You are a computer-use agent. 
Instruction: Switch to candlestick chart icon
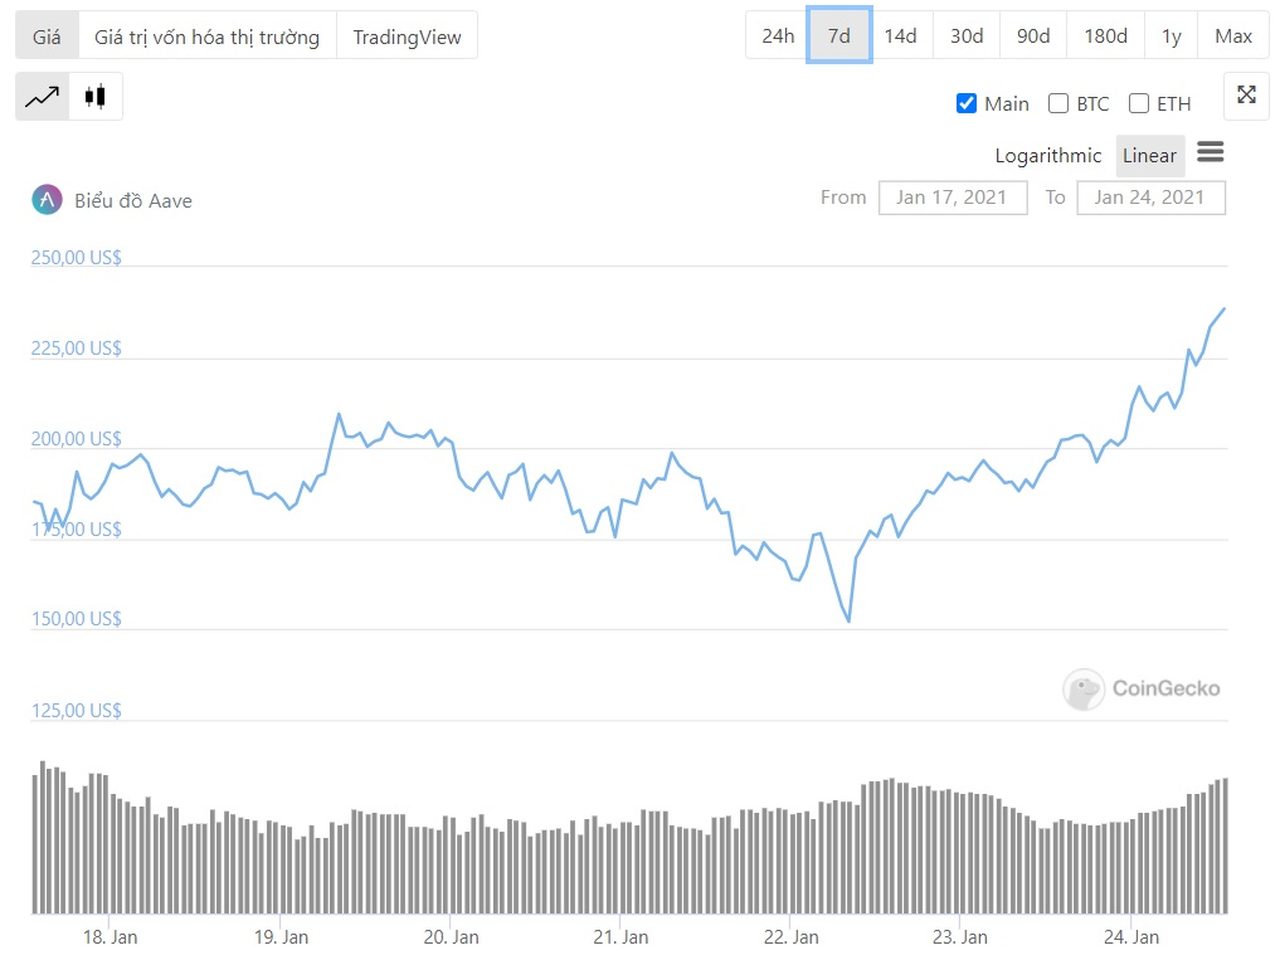coord(95,97)
